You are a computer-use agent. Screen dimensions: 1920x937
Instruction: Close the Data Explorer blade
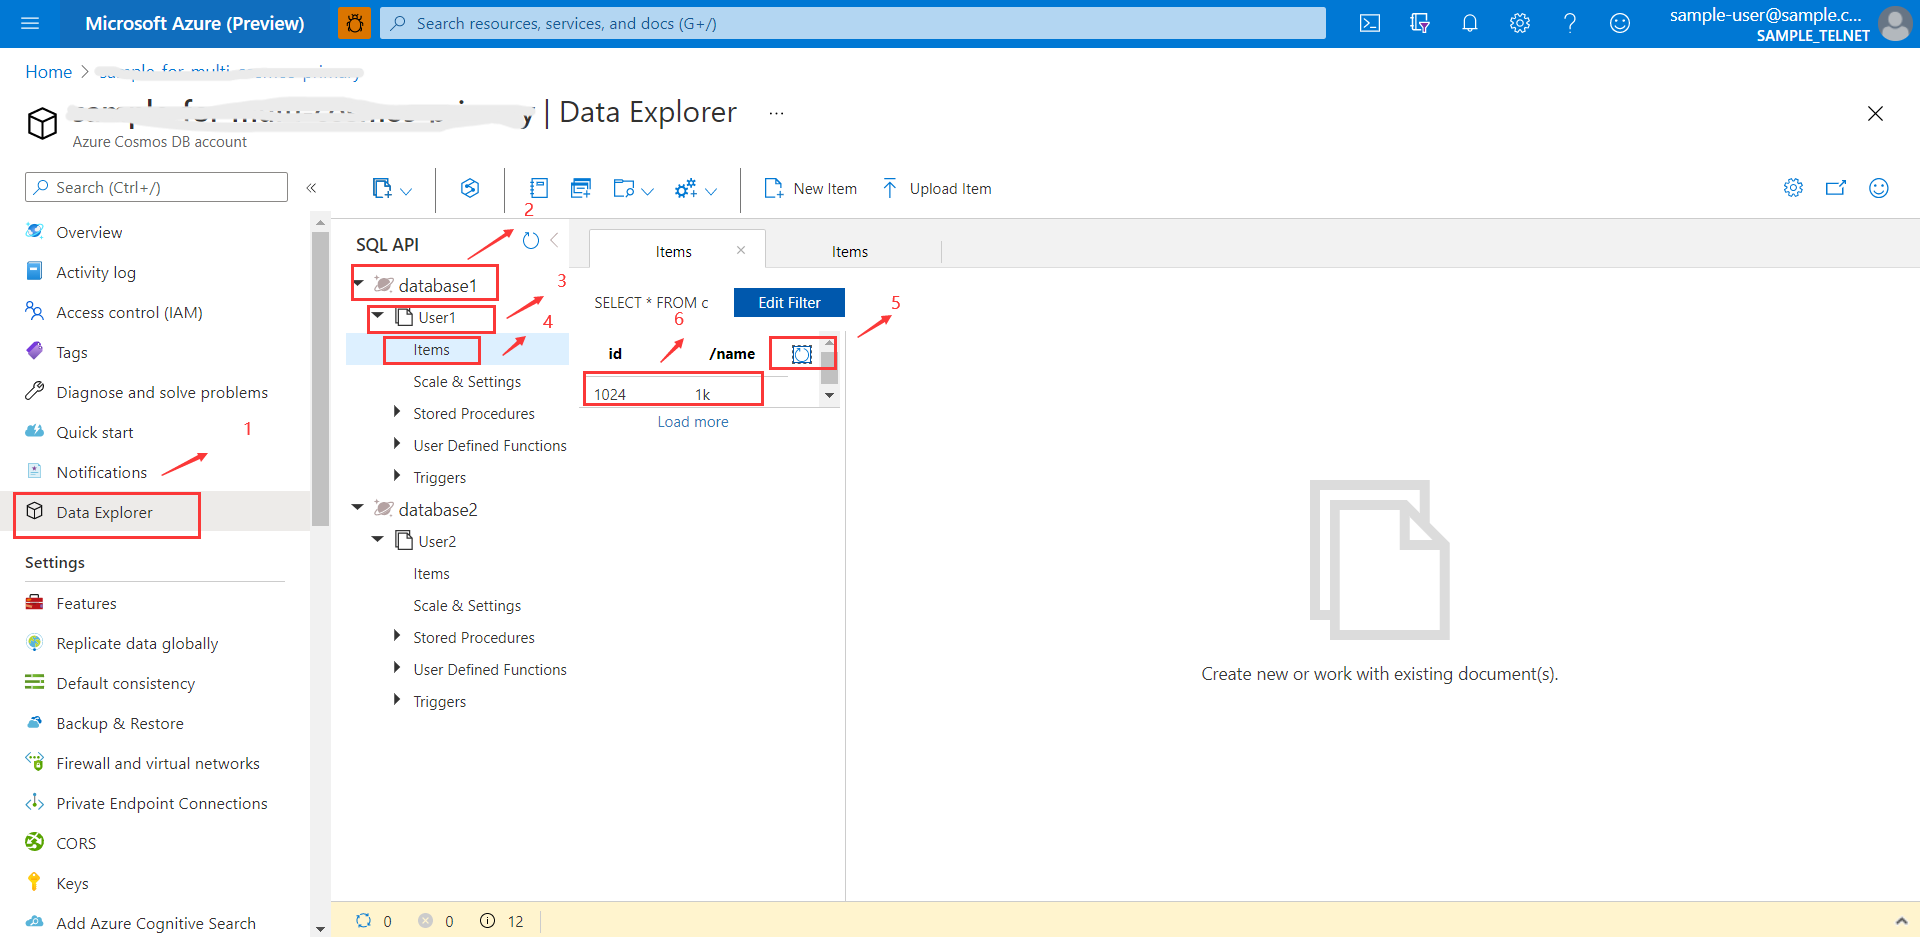pyautogui.click(x=1875, y=114)
